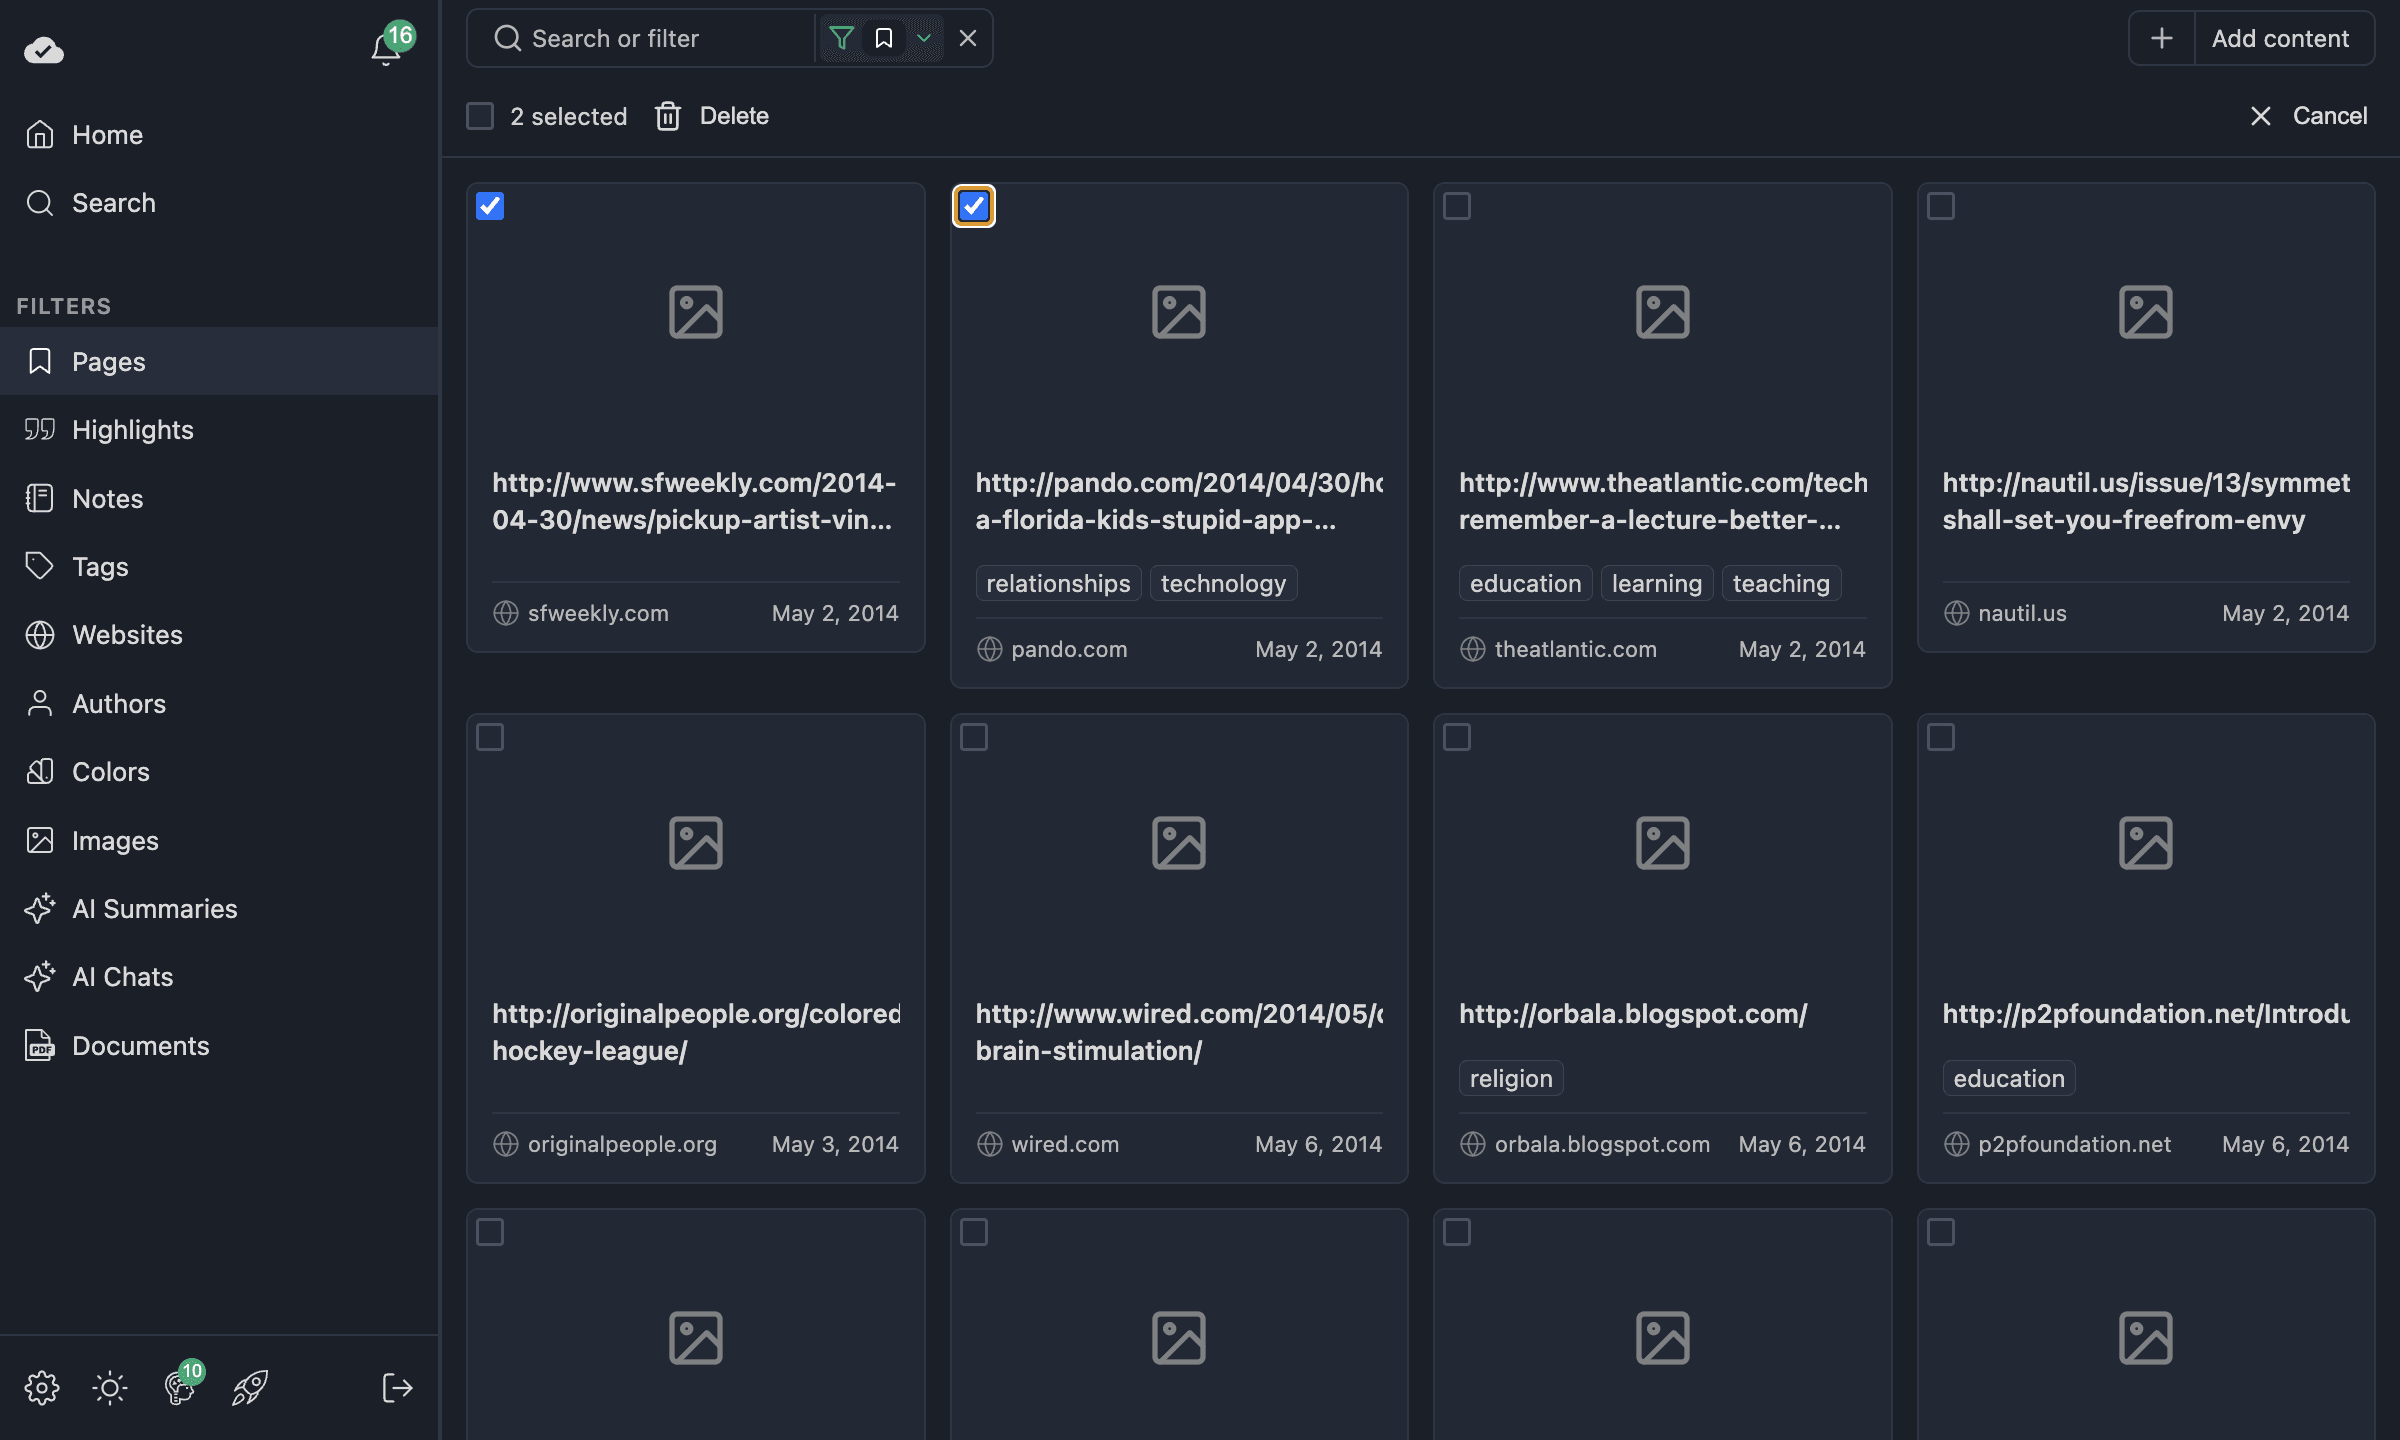The height and width of the screenshot is (1440, 2400).
Task: Open the AI Summaries section
Action: [155, 908]
